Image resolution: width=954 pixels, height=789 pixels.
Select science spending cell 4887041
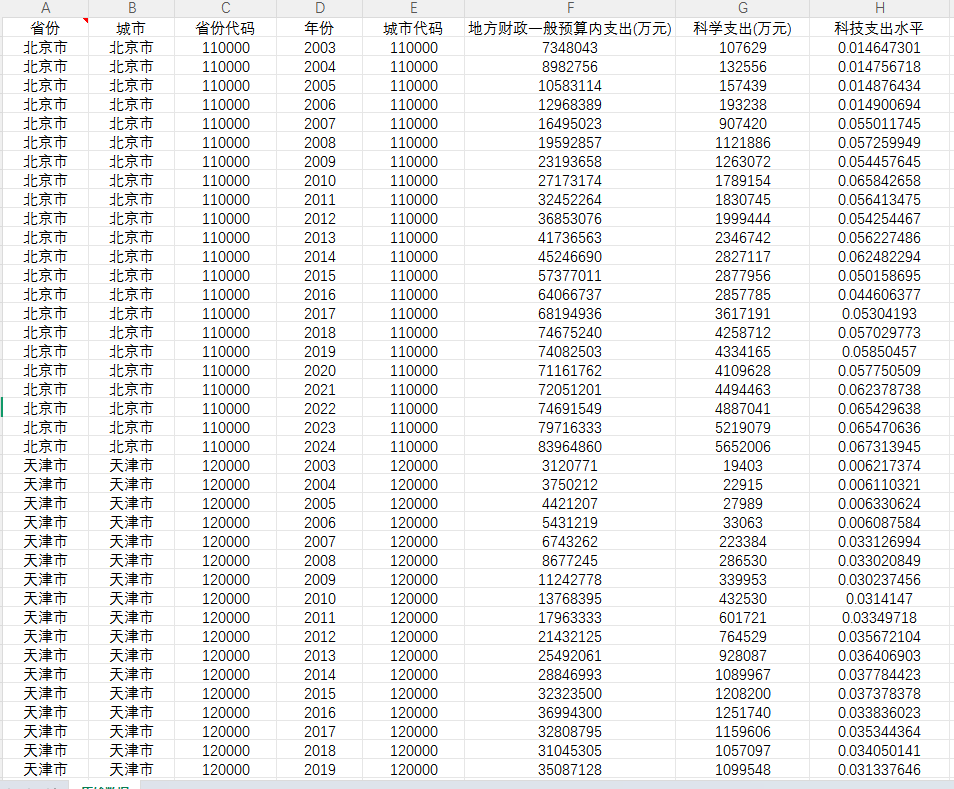[743, 409]
